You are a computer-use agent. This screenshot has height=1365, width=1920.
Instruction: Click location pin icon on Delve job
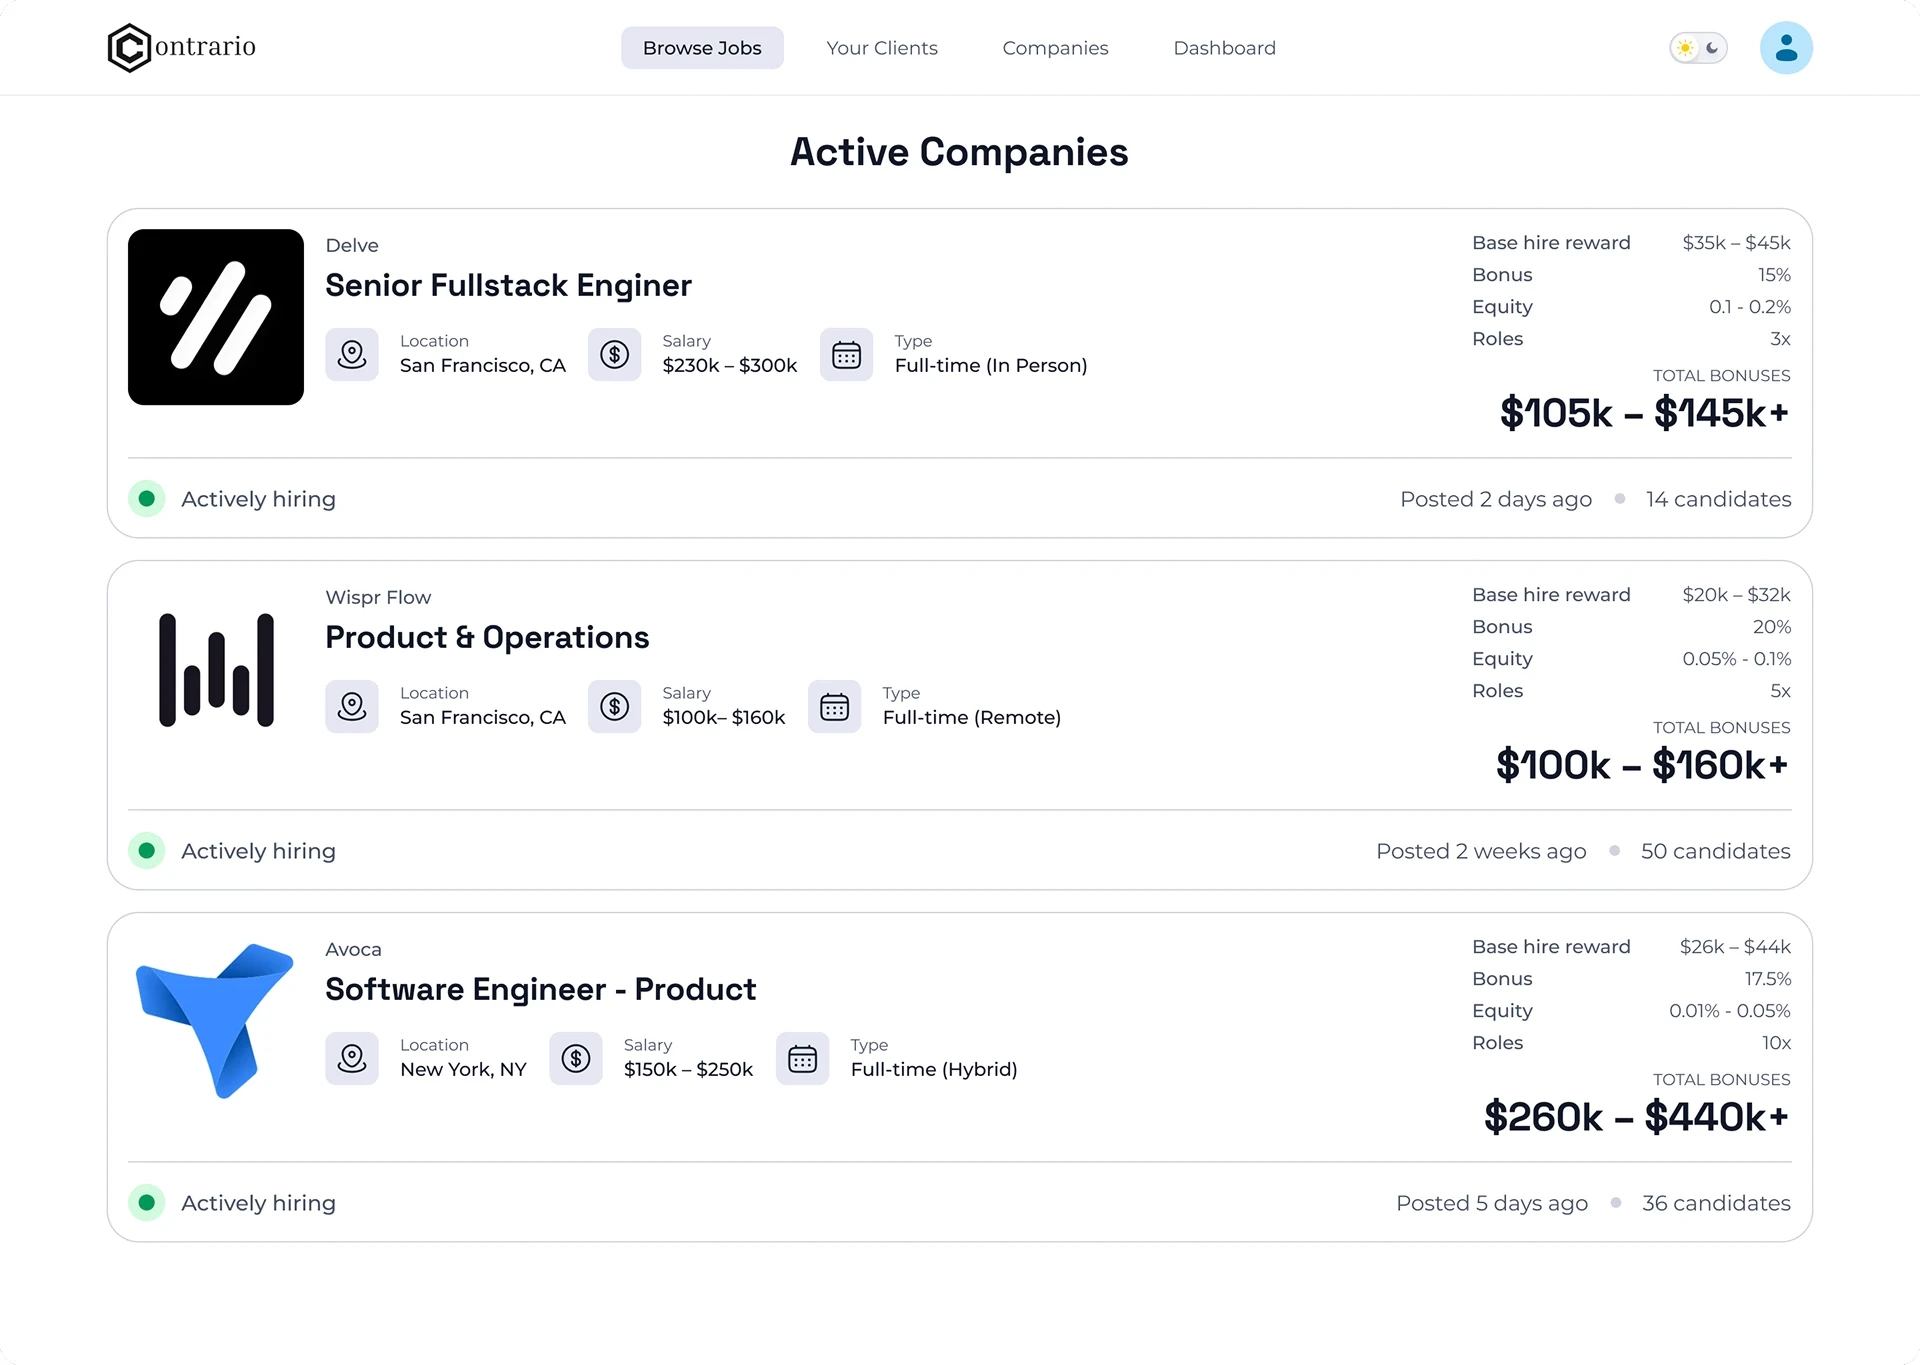(x=352, y=354)
